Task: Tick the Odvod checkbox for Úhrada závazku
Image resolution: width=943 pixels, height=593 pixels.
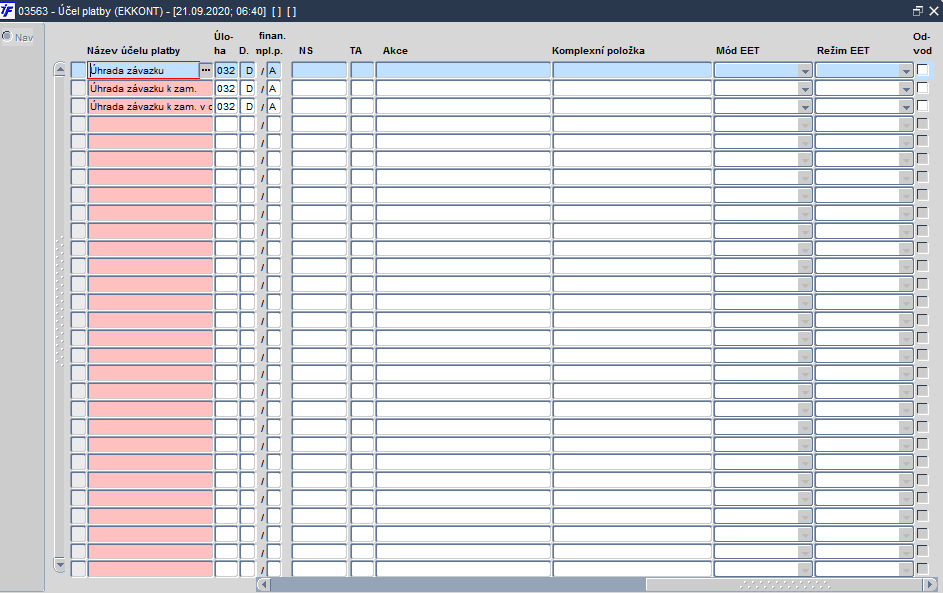Action: click(x=923, y=70)
